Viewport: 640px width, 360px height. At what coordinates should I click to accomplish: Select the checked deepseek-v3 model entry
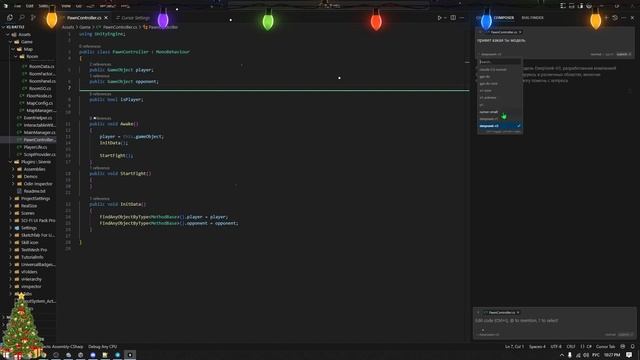pos(500,126)
